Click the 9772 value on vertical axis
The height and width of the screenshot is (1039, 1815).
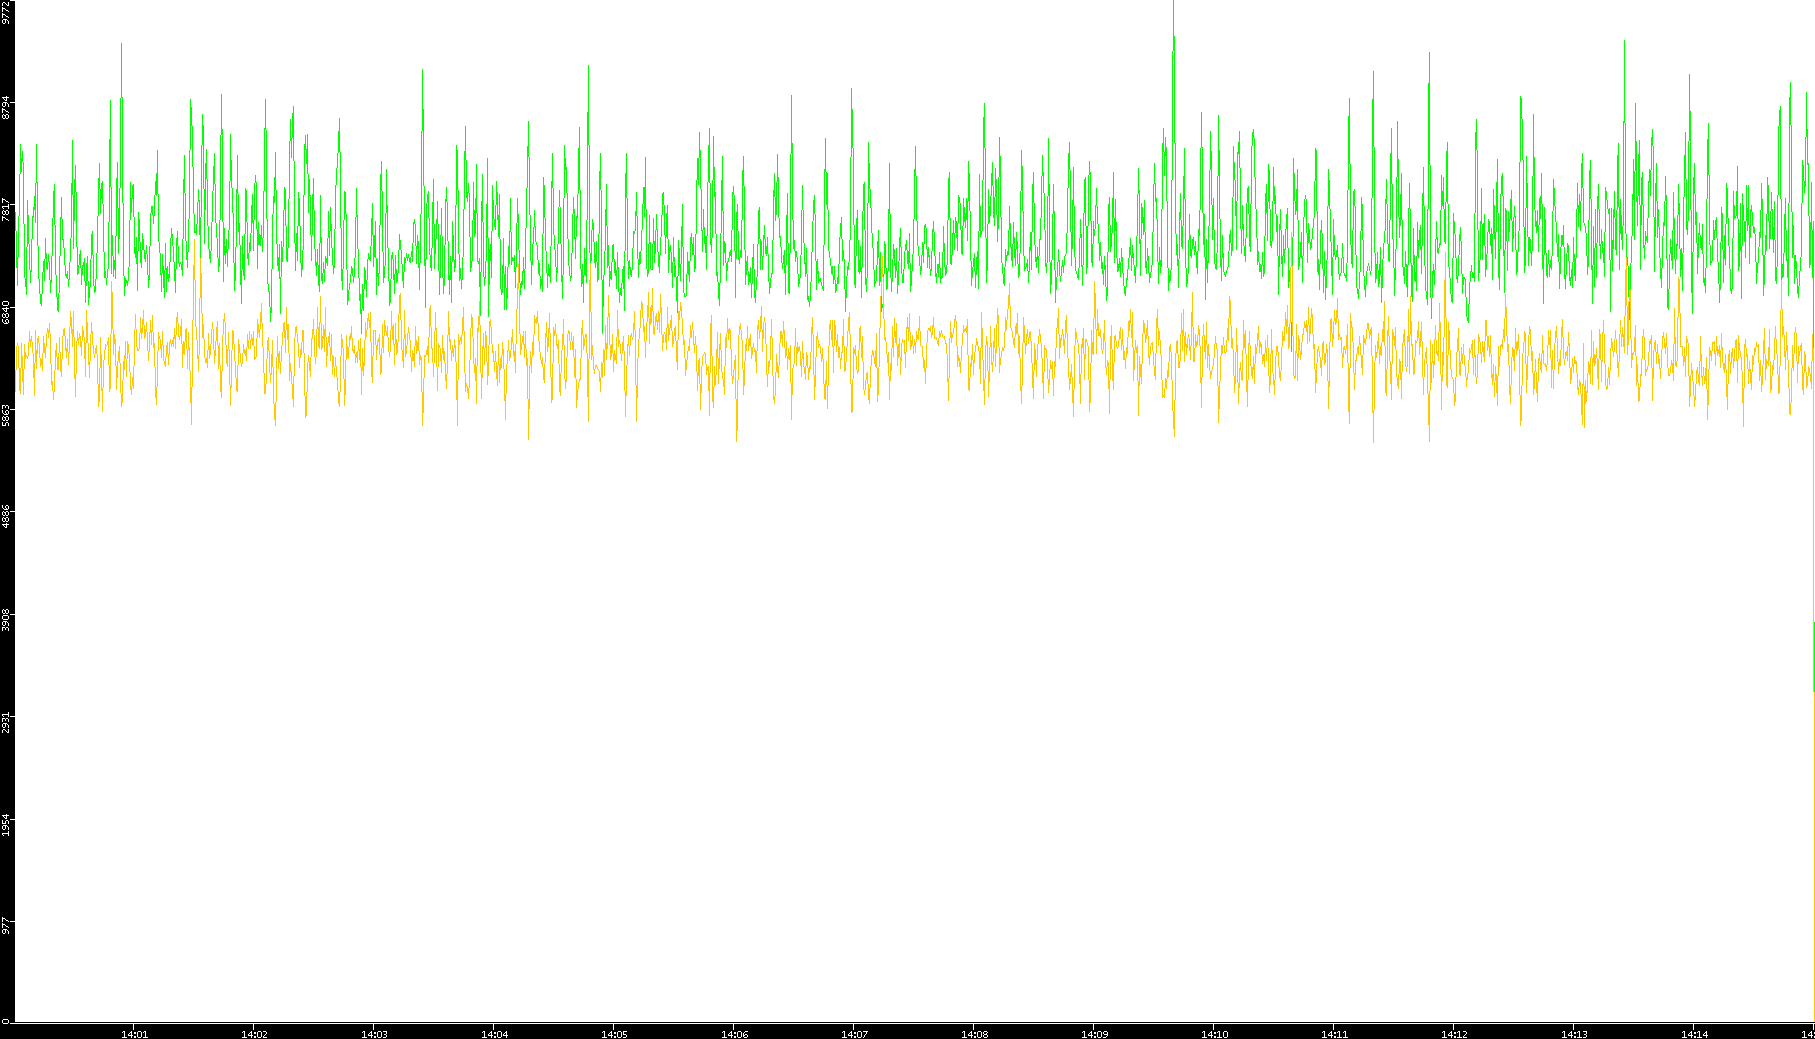point(6,12)
